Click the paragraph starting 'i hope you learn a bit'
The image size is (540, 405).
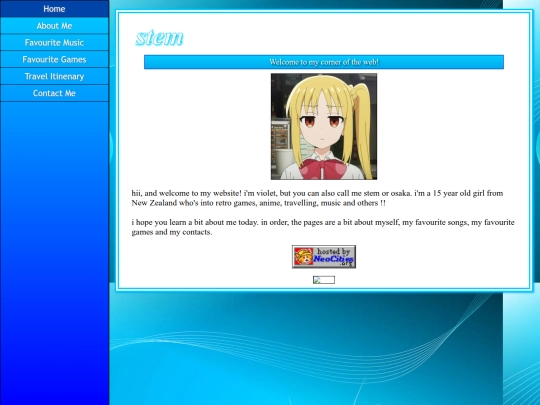pos(323,227)
